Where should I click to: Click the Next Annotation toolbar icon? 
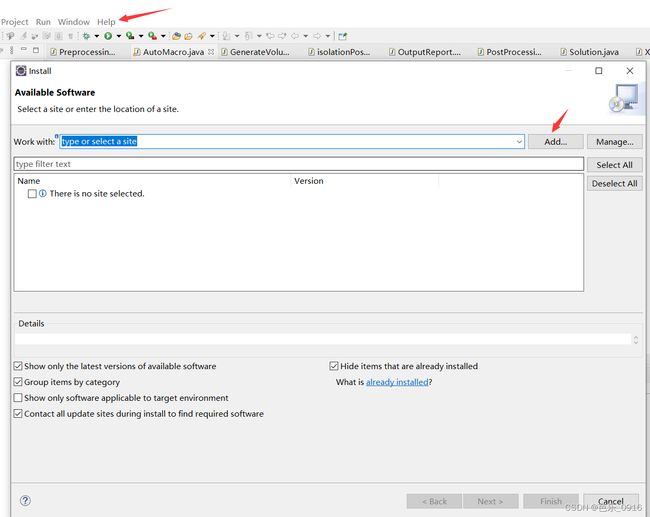tap(226, 36)
